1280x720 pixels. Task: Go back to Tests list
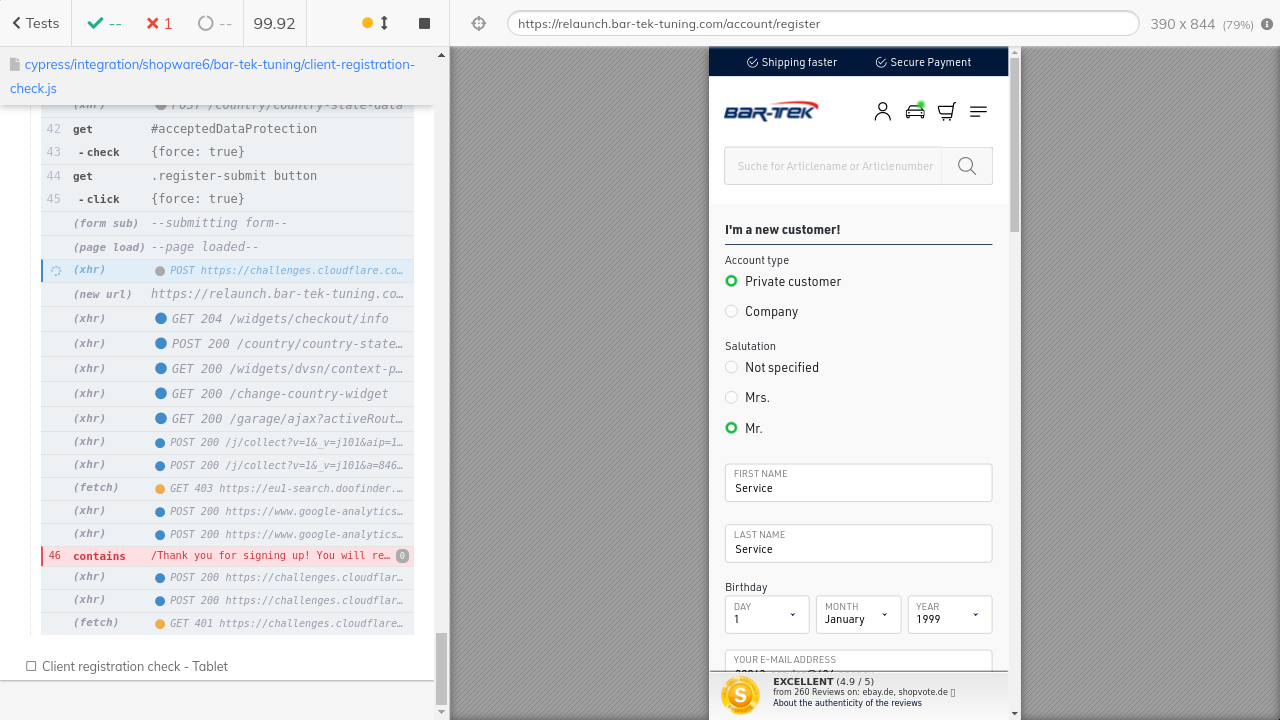pyautogui.click(x=35, y=23)
